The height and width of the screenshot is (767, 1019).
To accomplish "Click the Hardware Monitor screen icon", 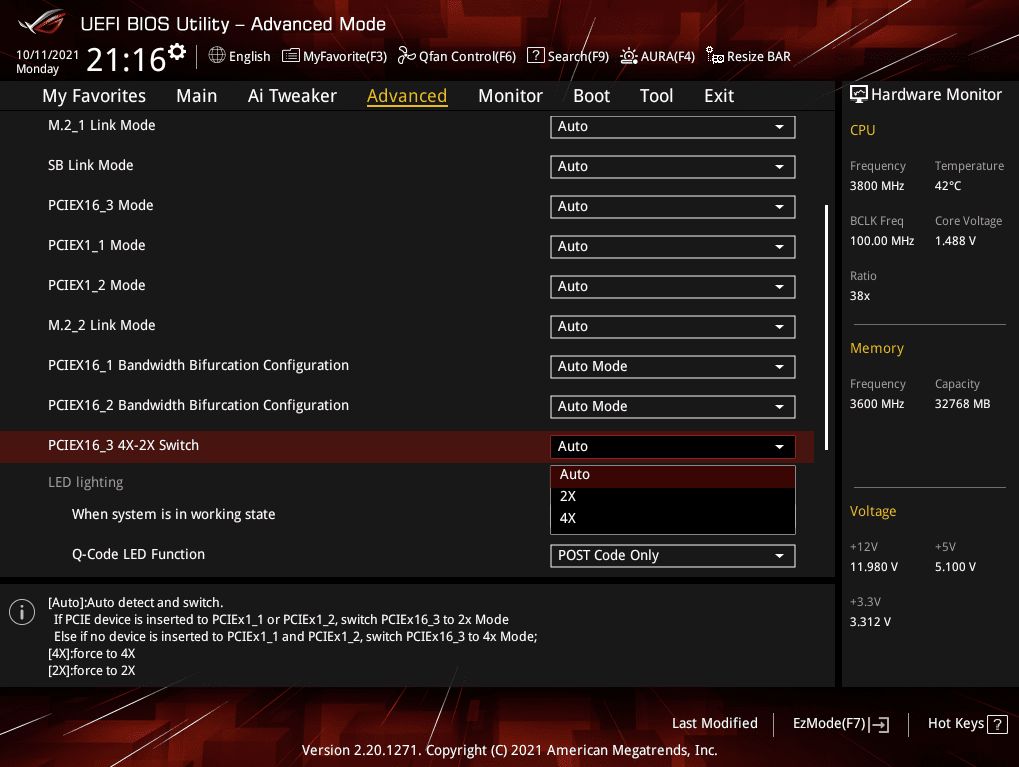I will pos(858,94).
